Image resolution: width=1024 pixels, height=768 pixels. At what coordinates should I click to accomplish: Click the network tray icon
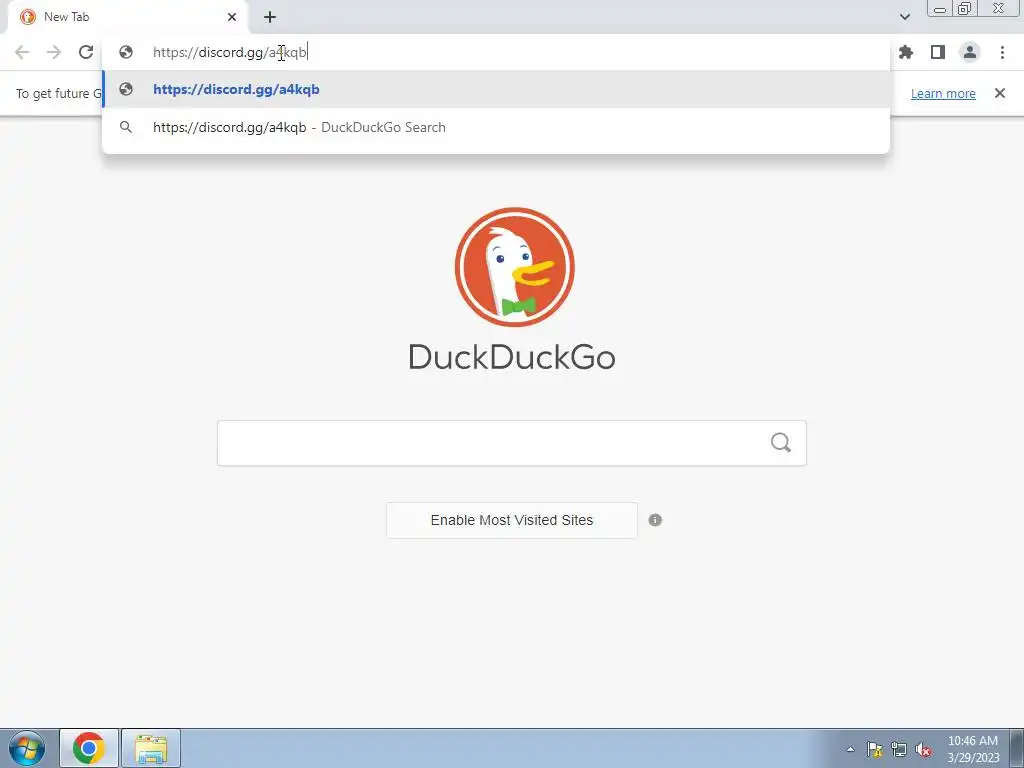coord(899,749)
